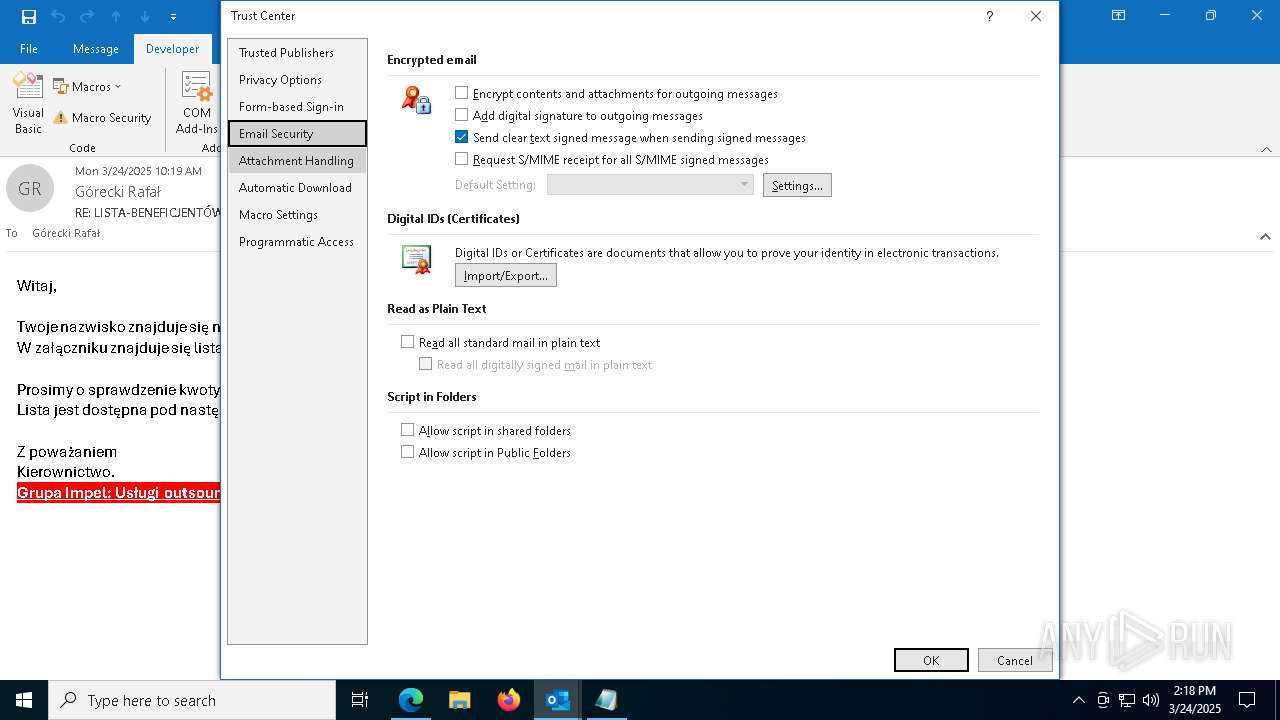Open the Default Setting dropdown
The image size is (1280, 720).
[x=649, y=185]
